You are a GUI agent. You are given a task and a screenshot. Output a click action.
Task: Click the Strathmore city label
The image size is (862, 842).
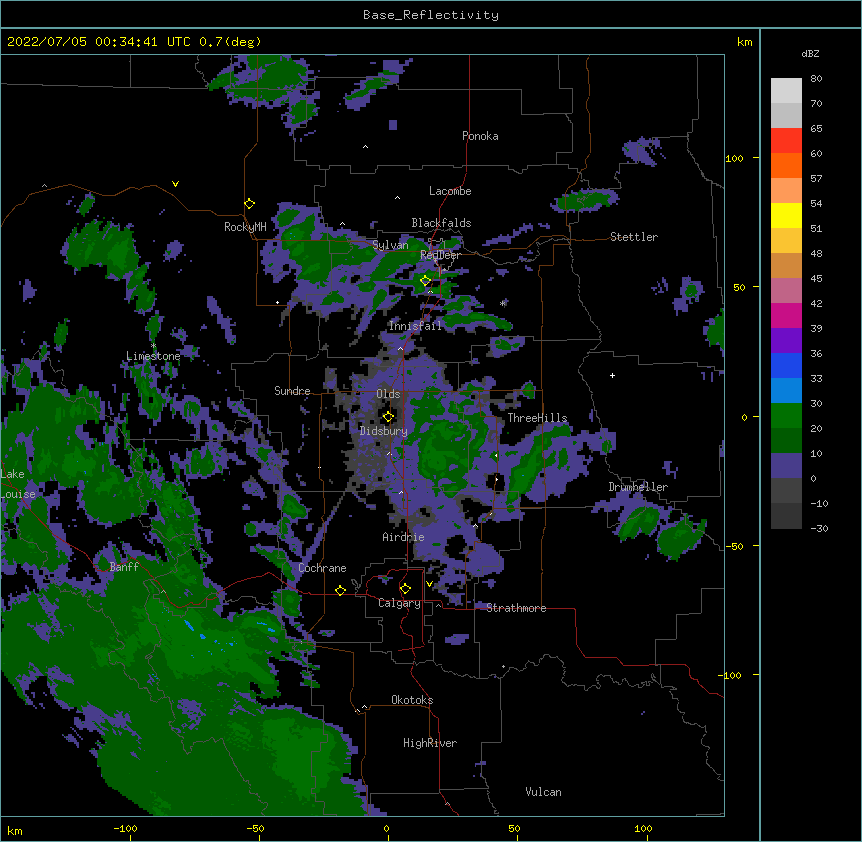(x=516, y=608)
